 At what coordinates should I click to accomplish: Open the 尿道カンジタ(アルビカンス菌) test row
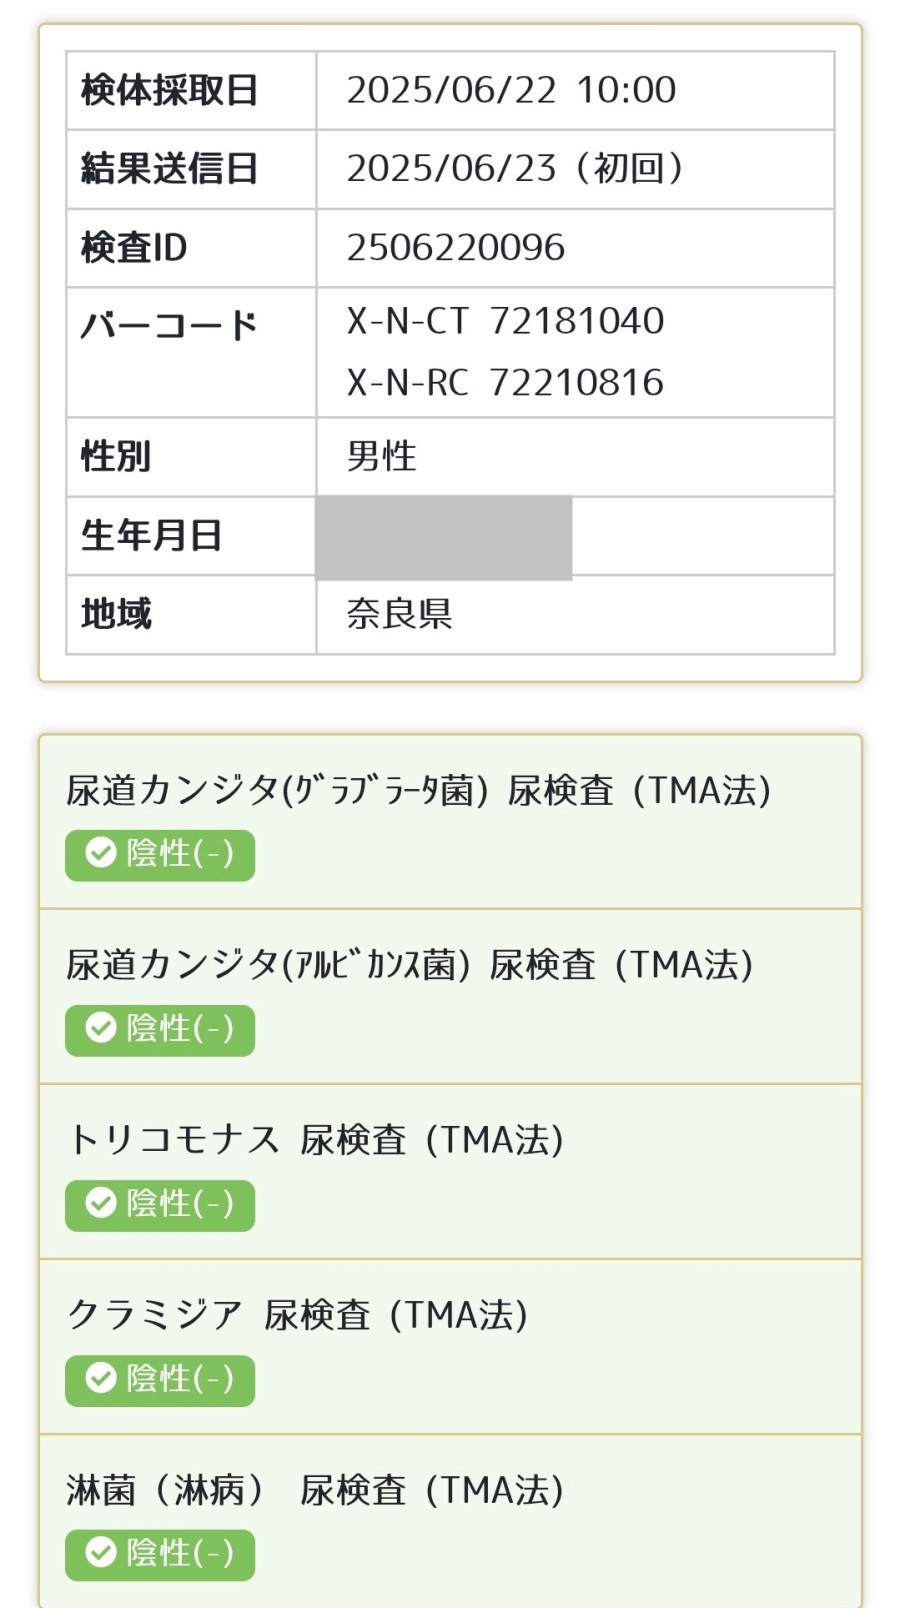[450, 997]
